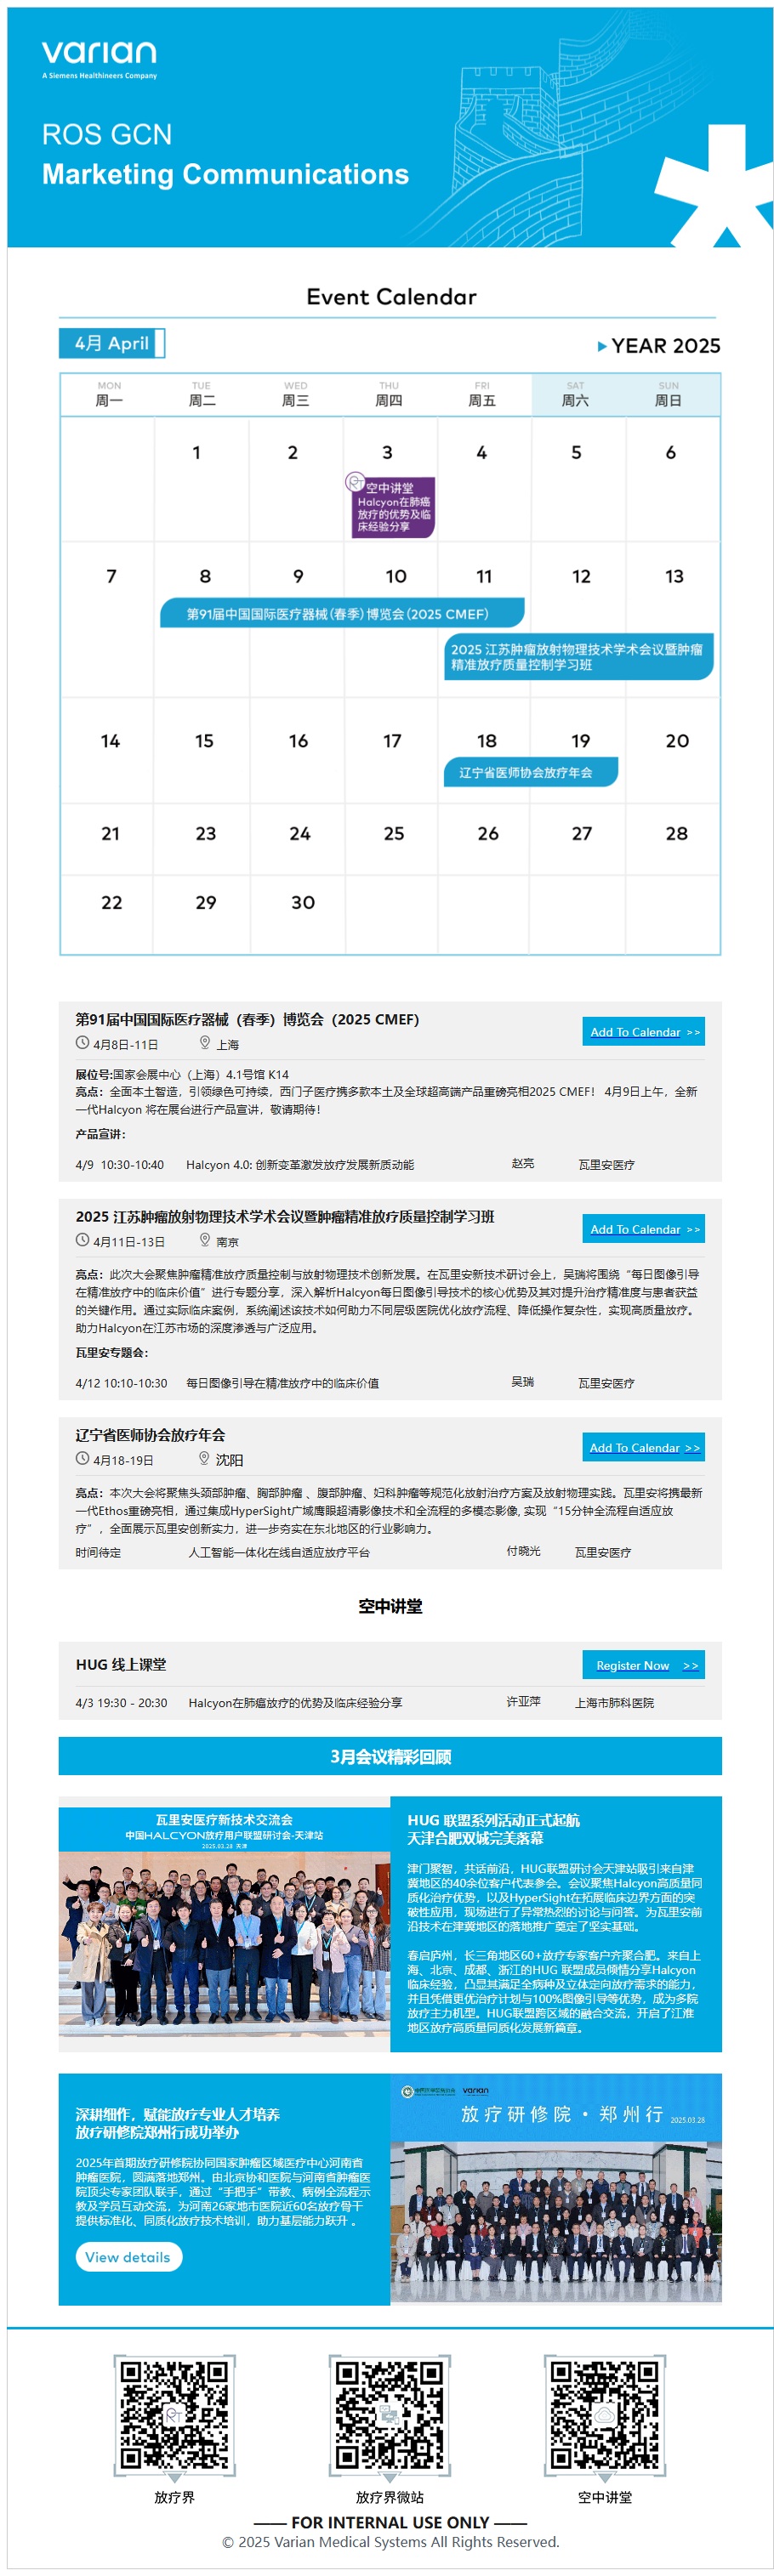Open the purple 空中讲堂 Halcyon event block
Screen dimensions: 774x2576
click(x=393, y=508)
